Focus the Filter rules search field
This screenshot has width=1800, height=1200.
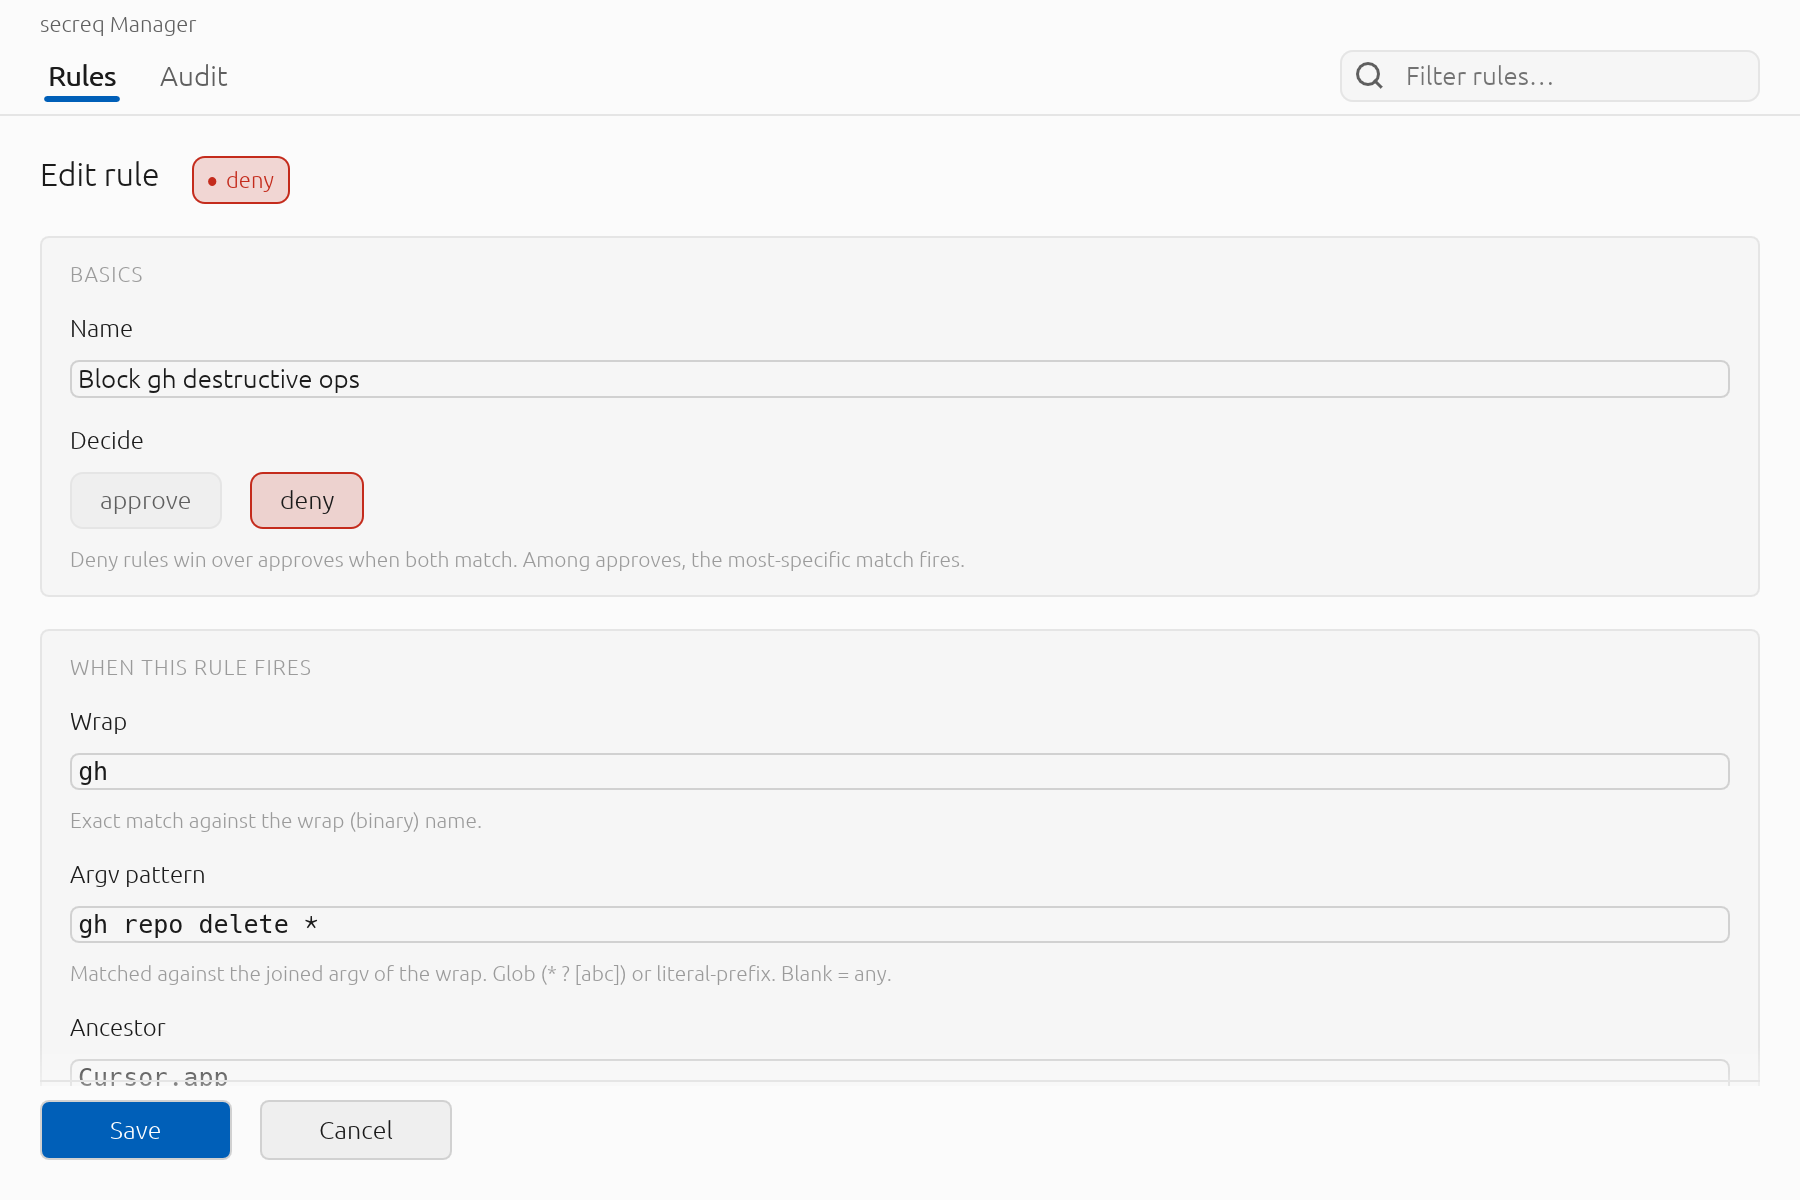1549,76
